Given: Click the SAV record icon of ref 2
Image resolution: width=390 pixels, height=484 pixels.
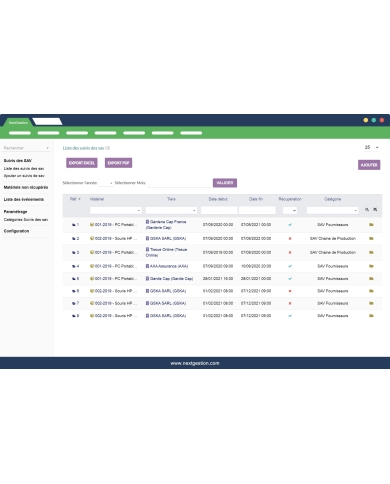Looking at the screenshot, I should (74, 238).
